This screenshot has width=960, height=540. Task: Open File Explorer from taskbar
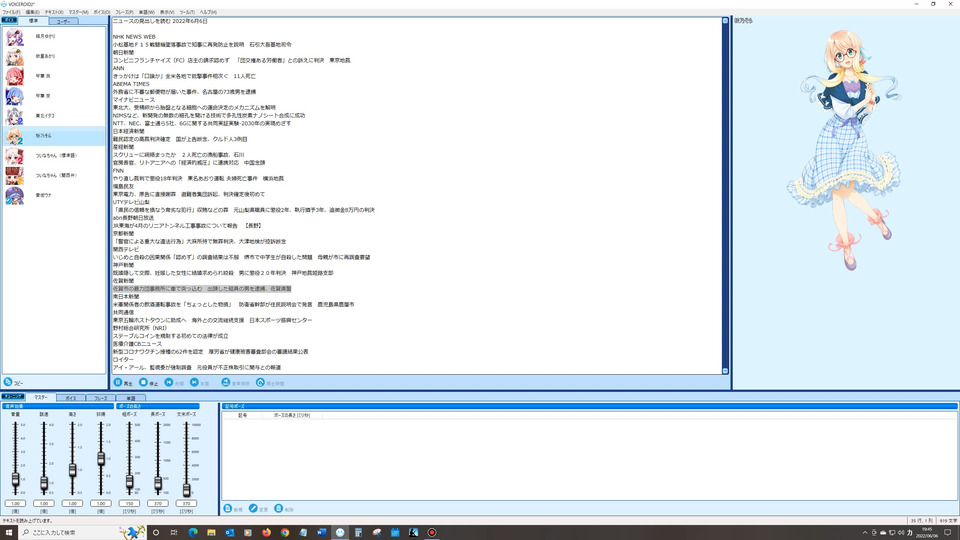coord(211,532)
